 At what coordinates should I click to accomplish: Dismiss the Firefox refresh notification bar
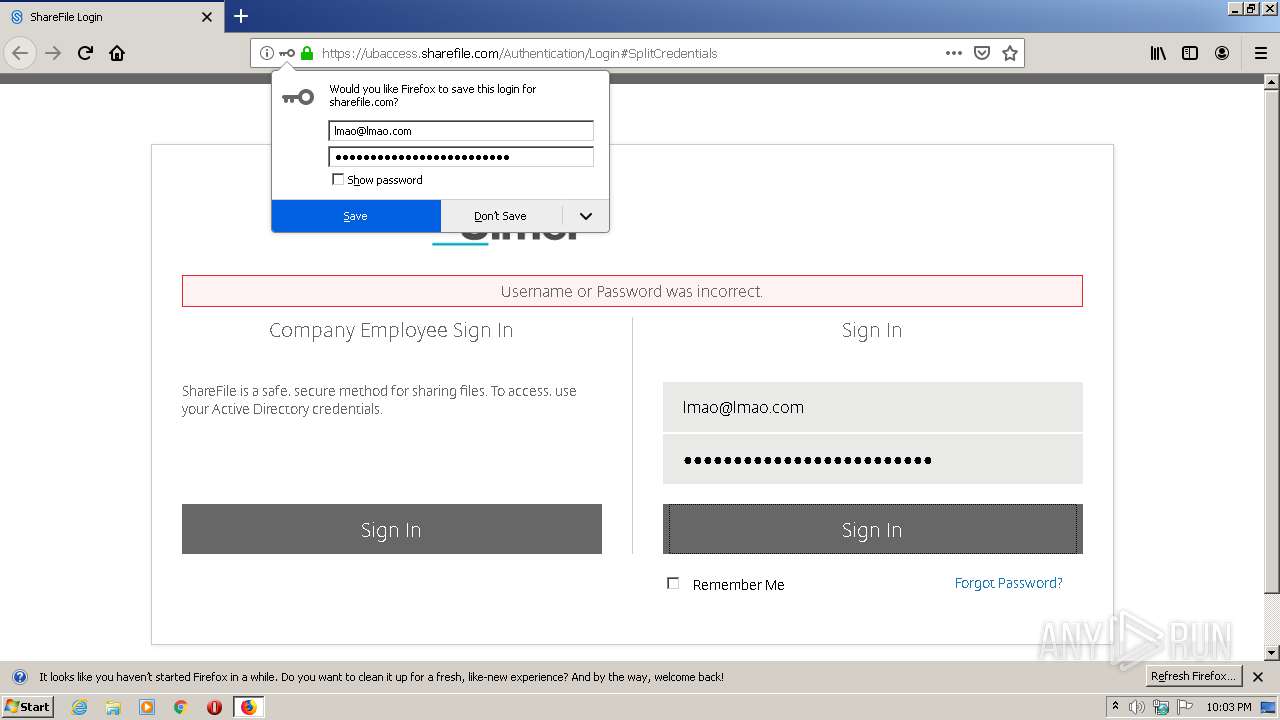coord(1258,677)
